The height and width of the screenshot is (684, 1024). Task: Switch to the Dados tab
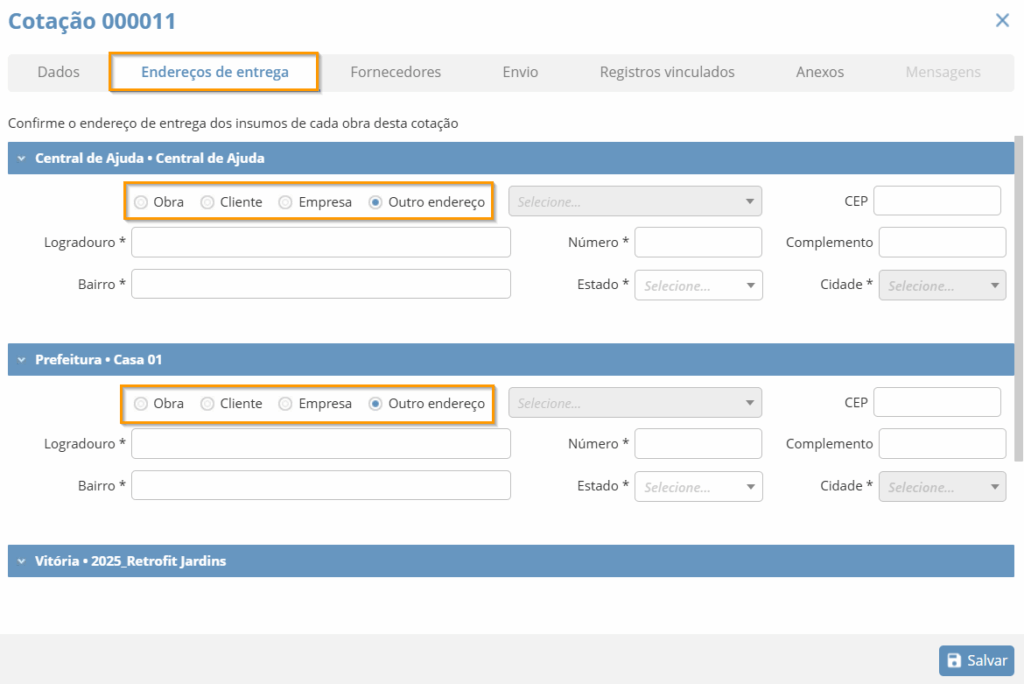[58, 72]
